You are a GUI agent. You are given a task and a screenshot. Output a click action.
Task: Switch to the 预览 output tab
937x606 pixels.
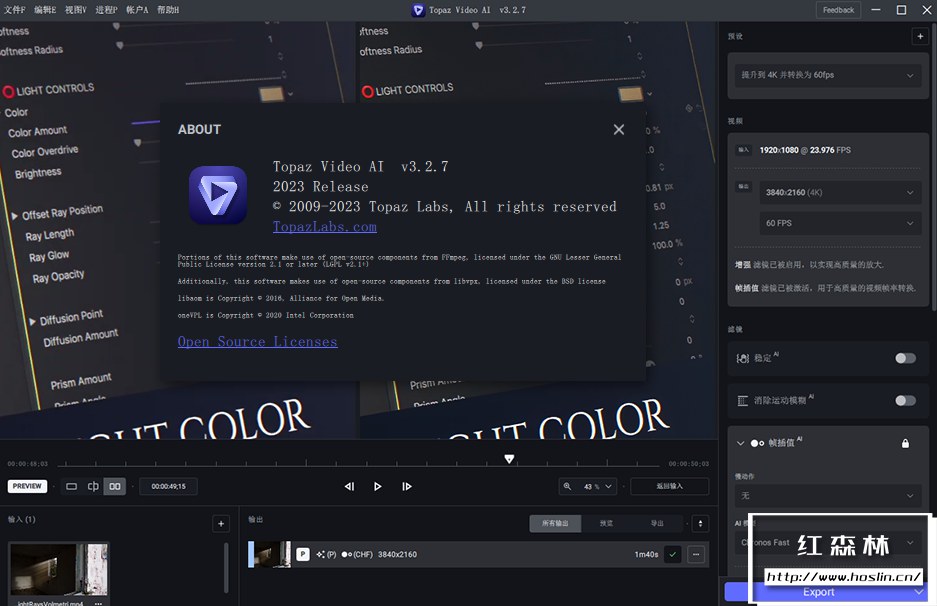click(606, 523)
